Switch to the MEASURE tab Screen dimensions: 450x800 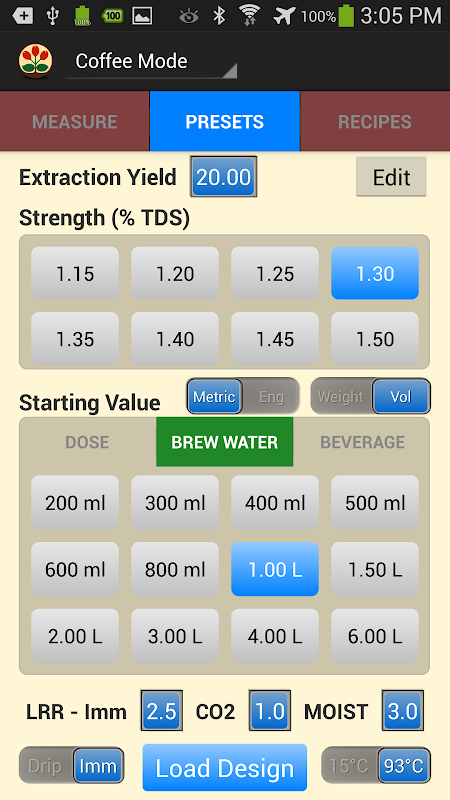click(x=75, y=121)
